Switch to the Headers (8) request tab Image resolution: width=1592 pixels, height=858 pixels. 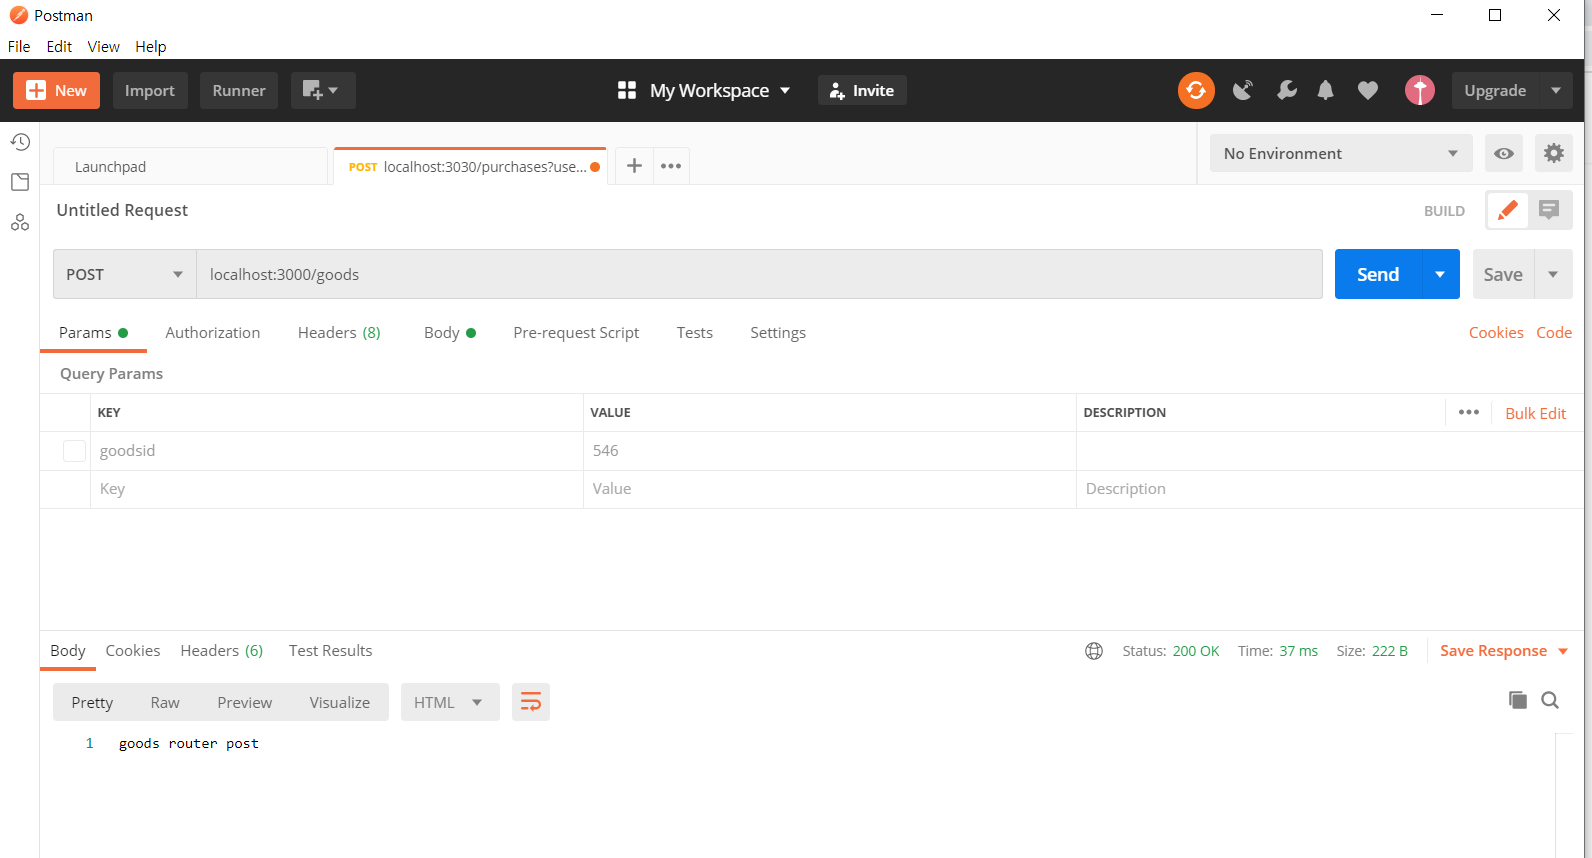pos(339,332)
